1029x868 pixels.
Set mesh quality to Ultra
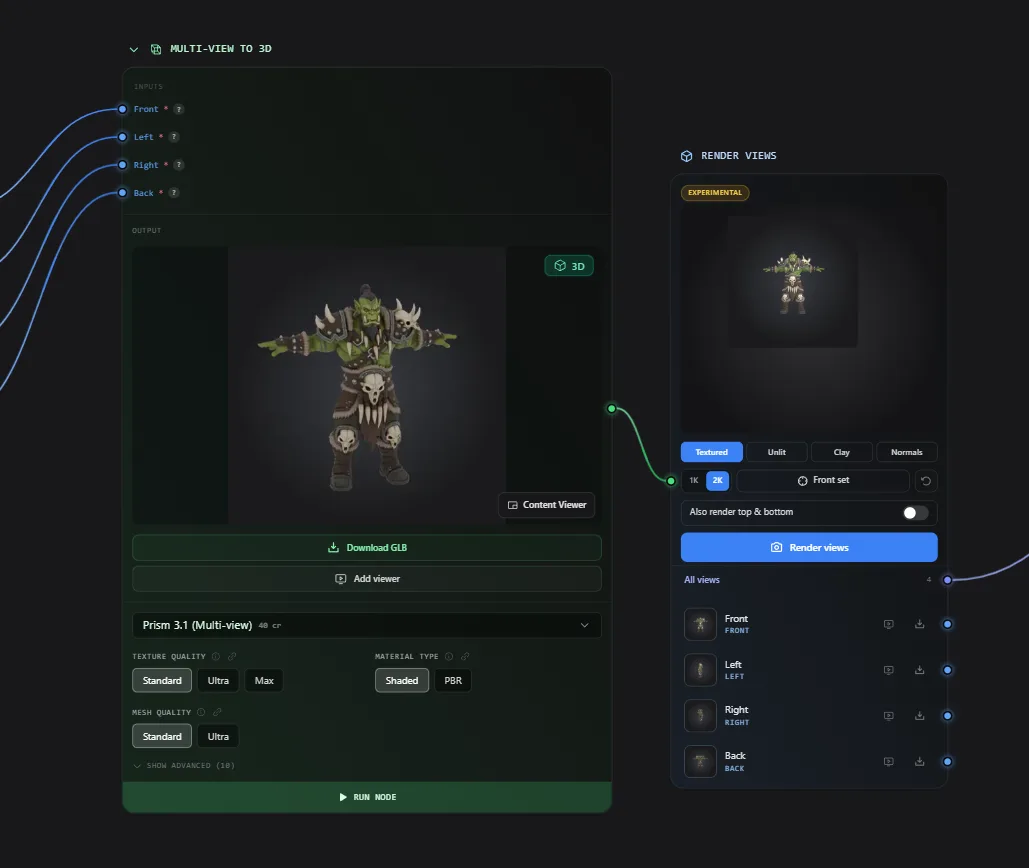point(219,736)
